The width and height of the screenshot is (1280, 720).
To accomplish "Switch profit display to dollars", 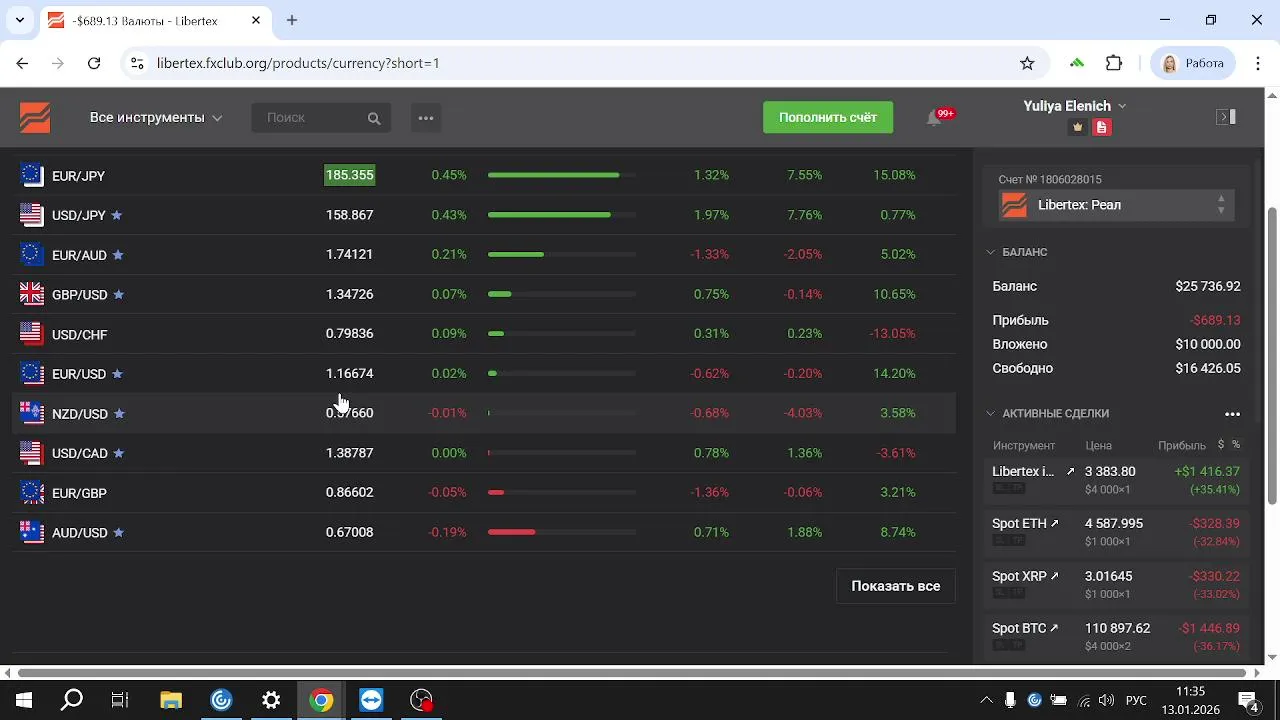I will click(x=1221, y=445).
